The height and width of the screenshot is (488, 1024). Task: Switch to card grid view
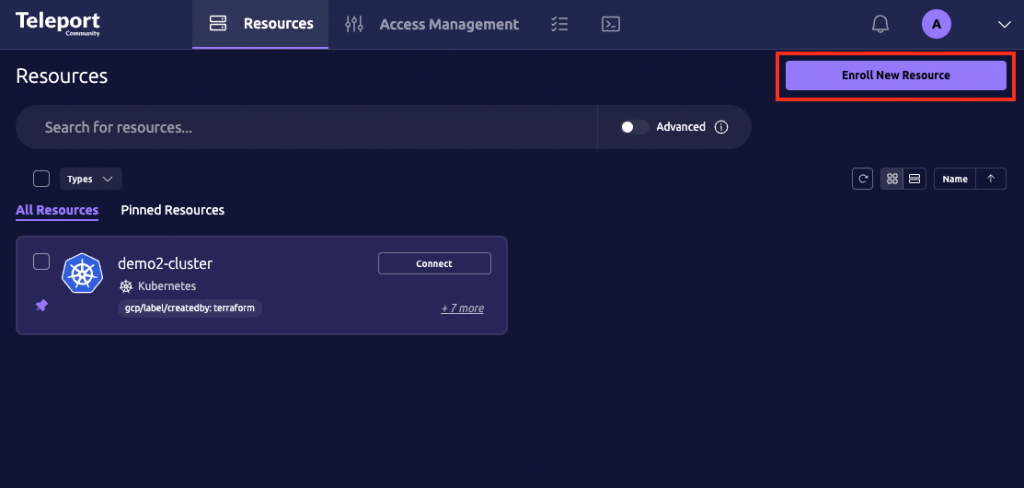[x=892, y=178]
